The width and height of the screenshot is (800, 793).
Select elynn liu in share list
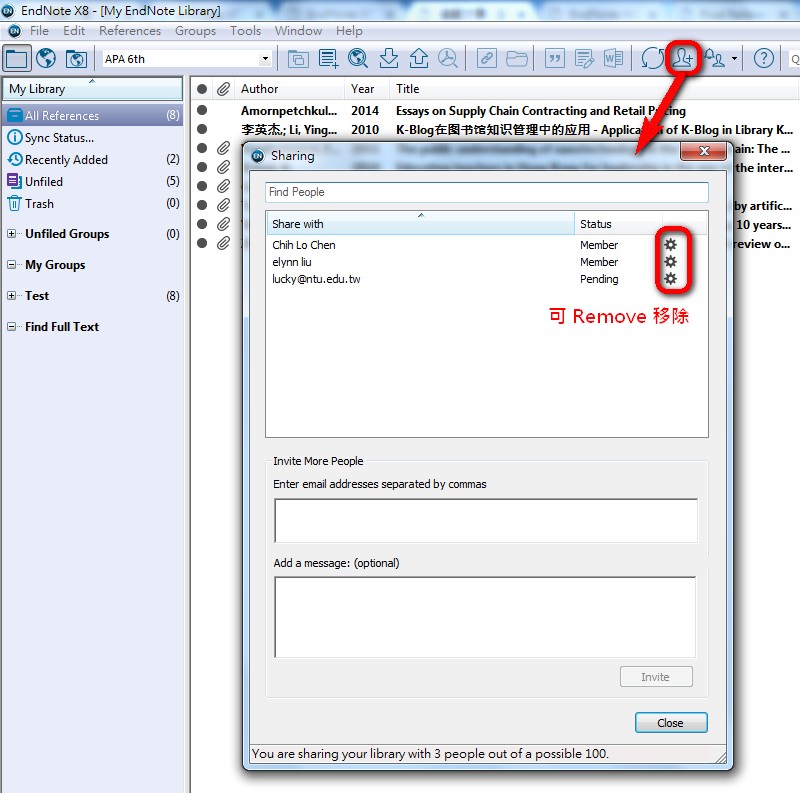[292, 262]
